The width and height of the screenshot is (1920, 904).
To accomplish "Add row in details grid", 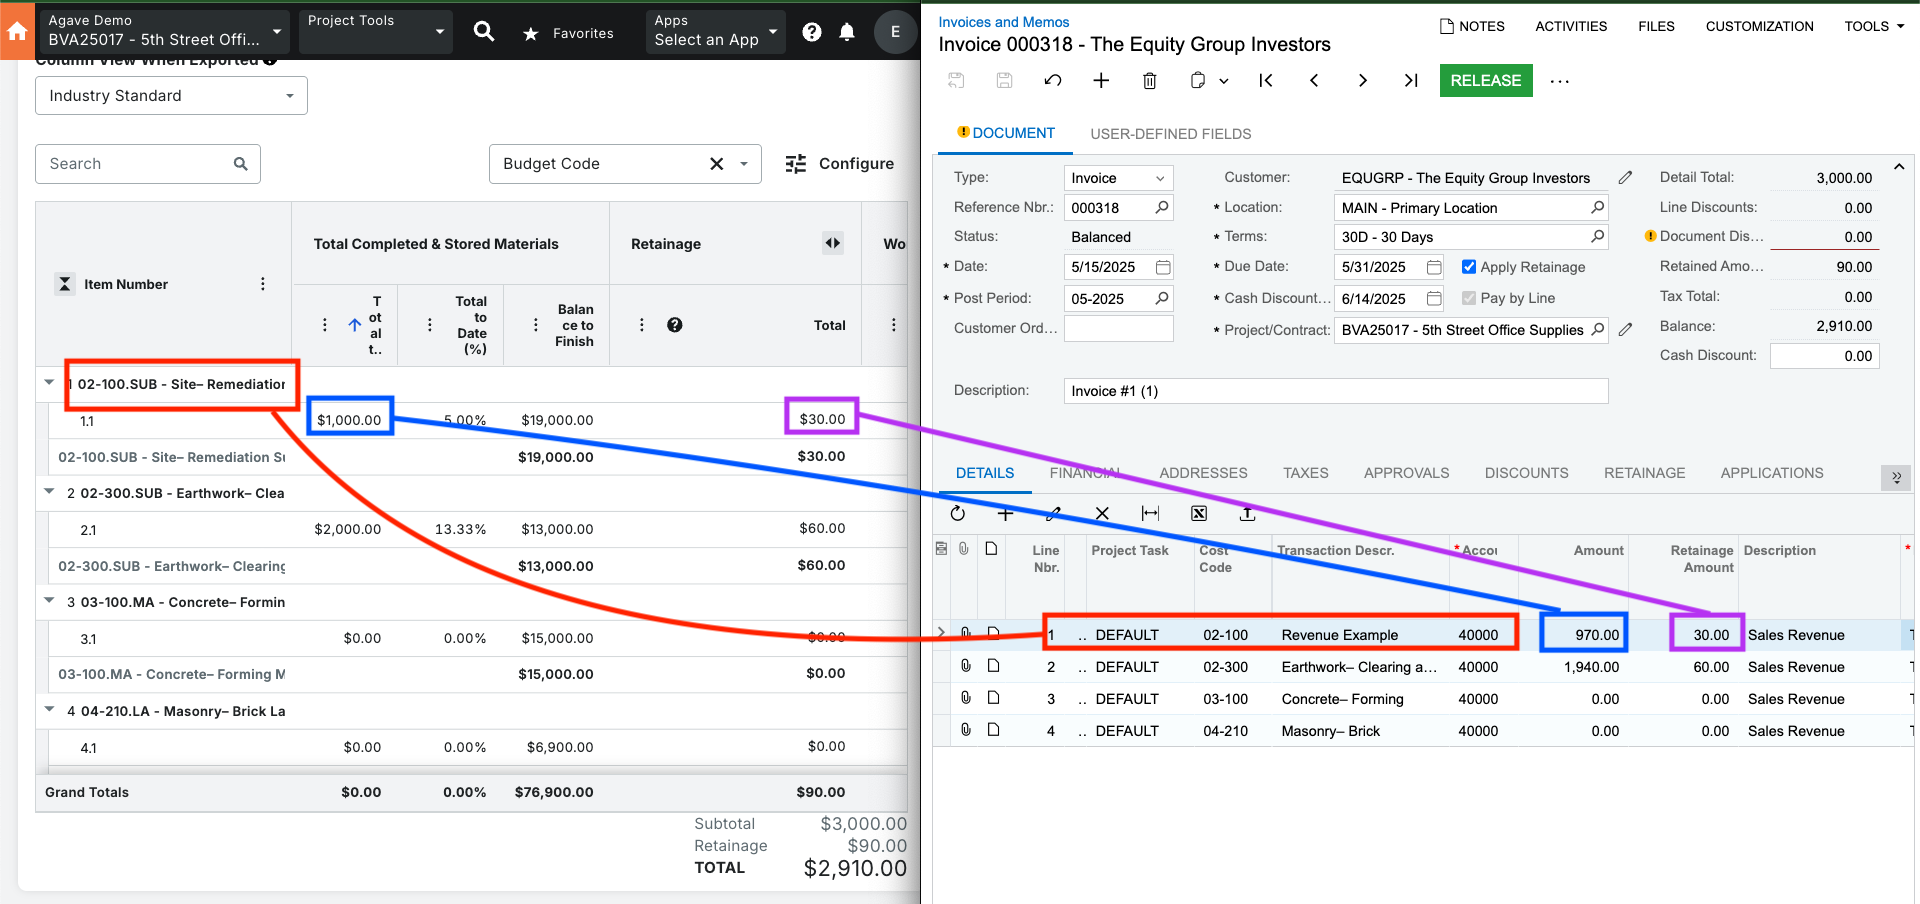I will (x=1006, y=513).
